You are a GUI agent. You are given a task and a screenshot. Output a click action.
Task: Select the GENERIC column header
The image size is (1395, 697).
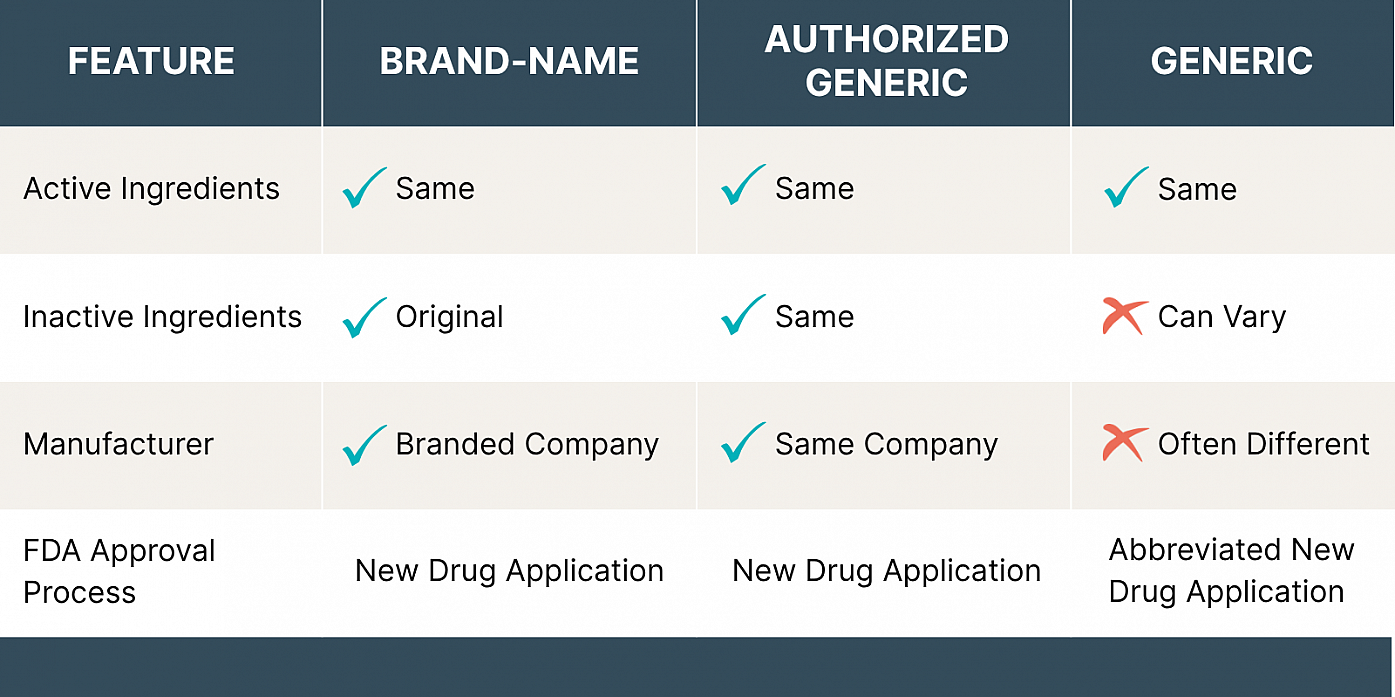pyautogui.click(x=1231, y=62)
